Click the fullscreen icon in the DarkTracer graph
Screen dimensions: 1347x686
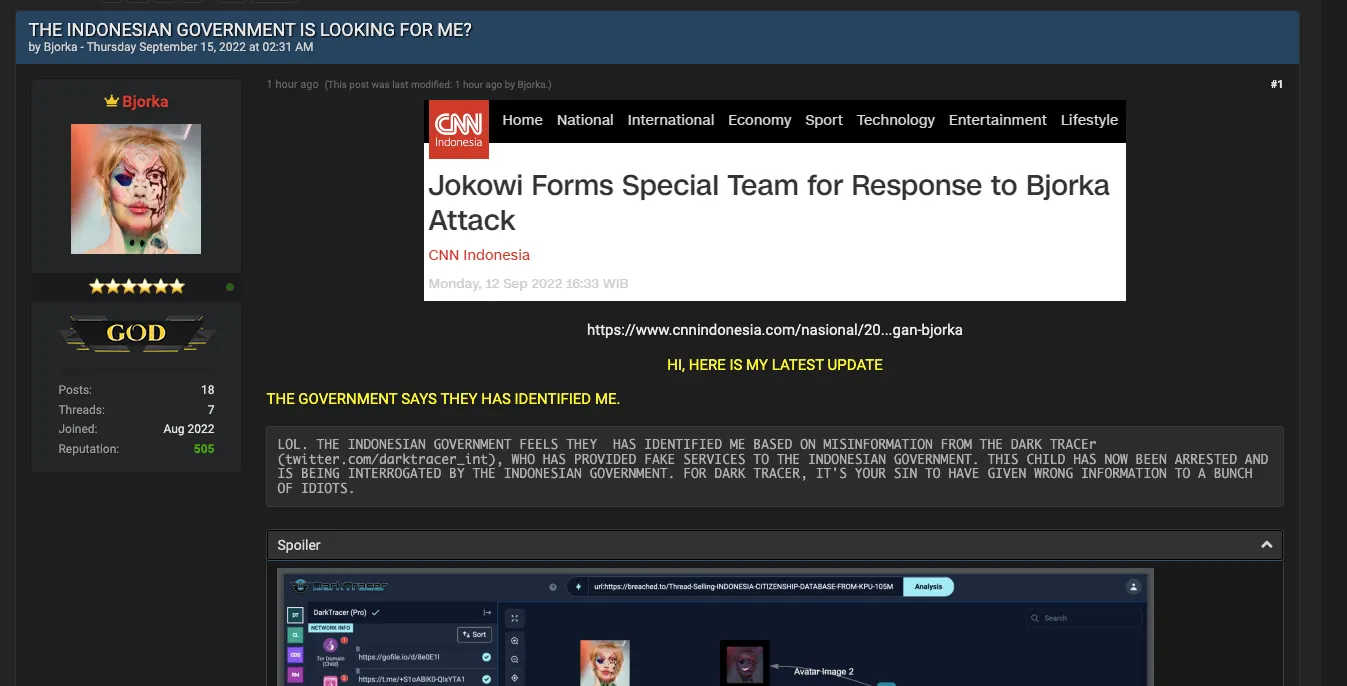point(515,618)
